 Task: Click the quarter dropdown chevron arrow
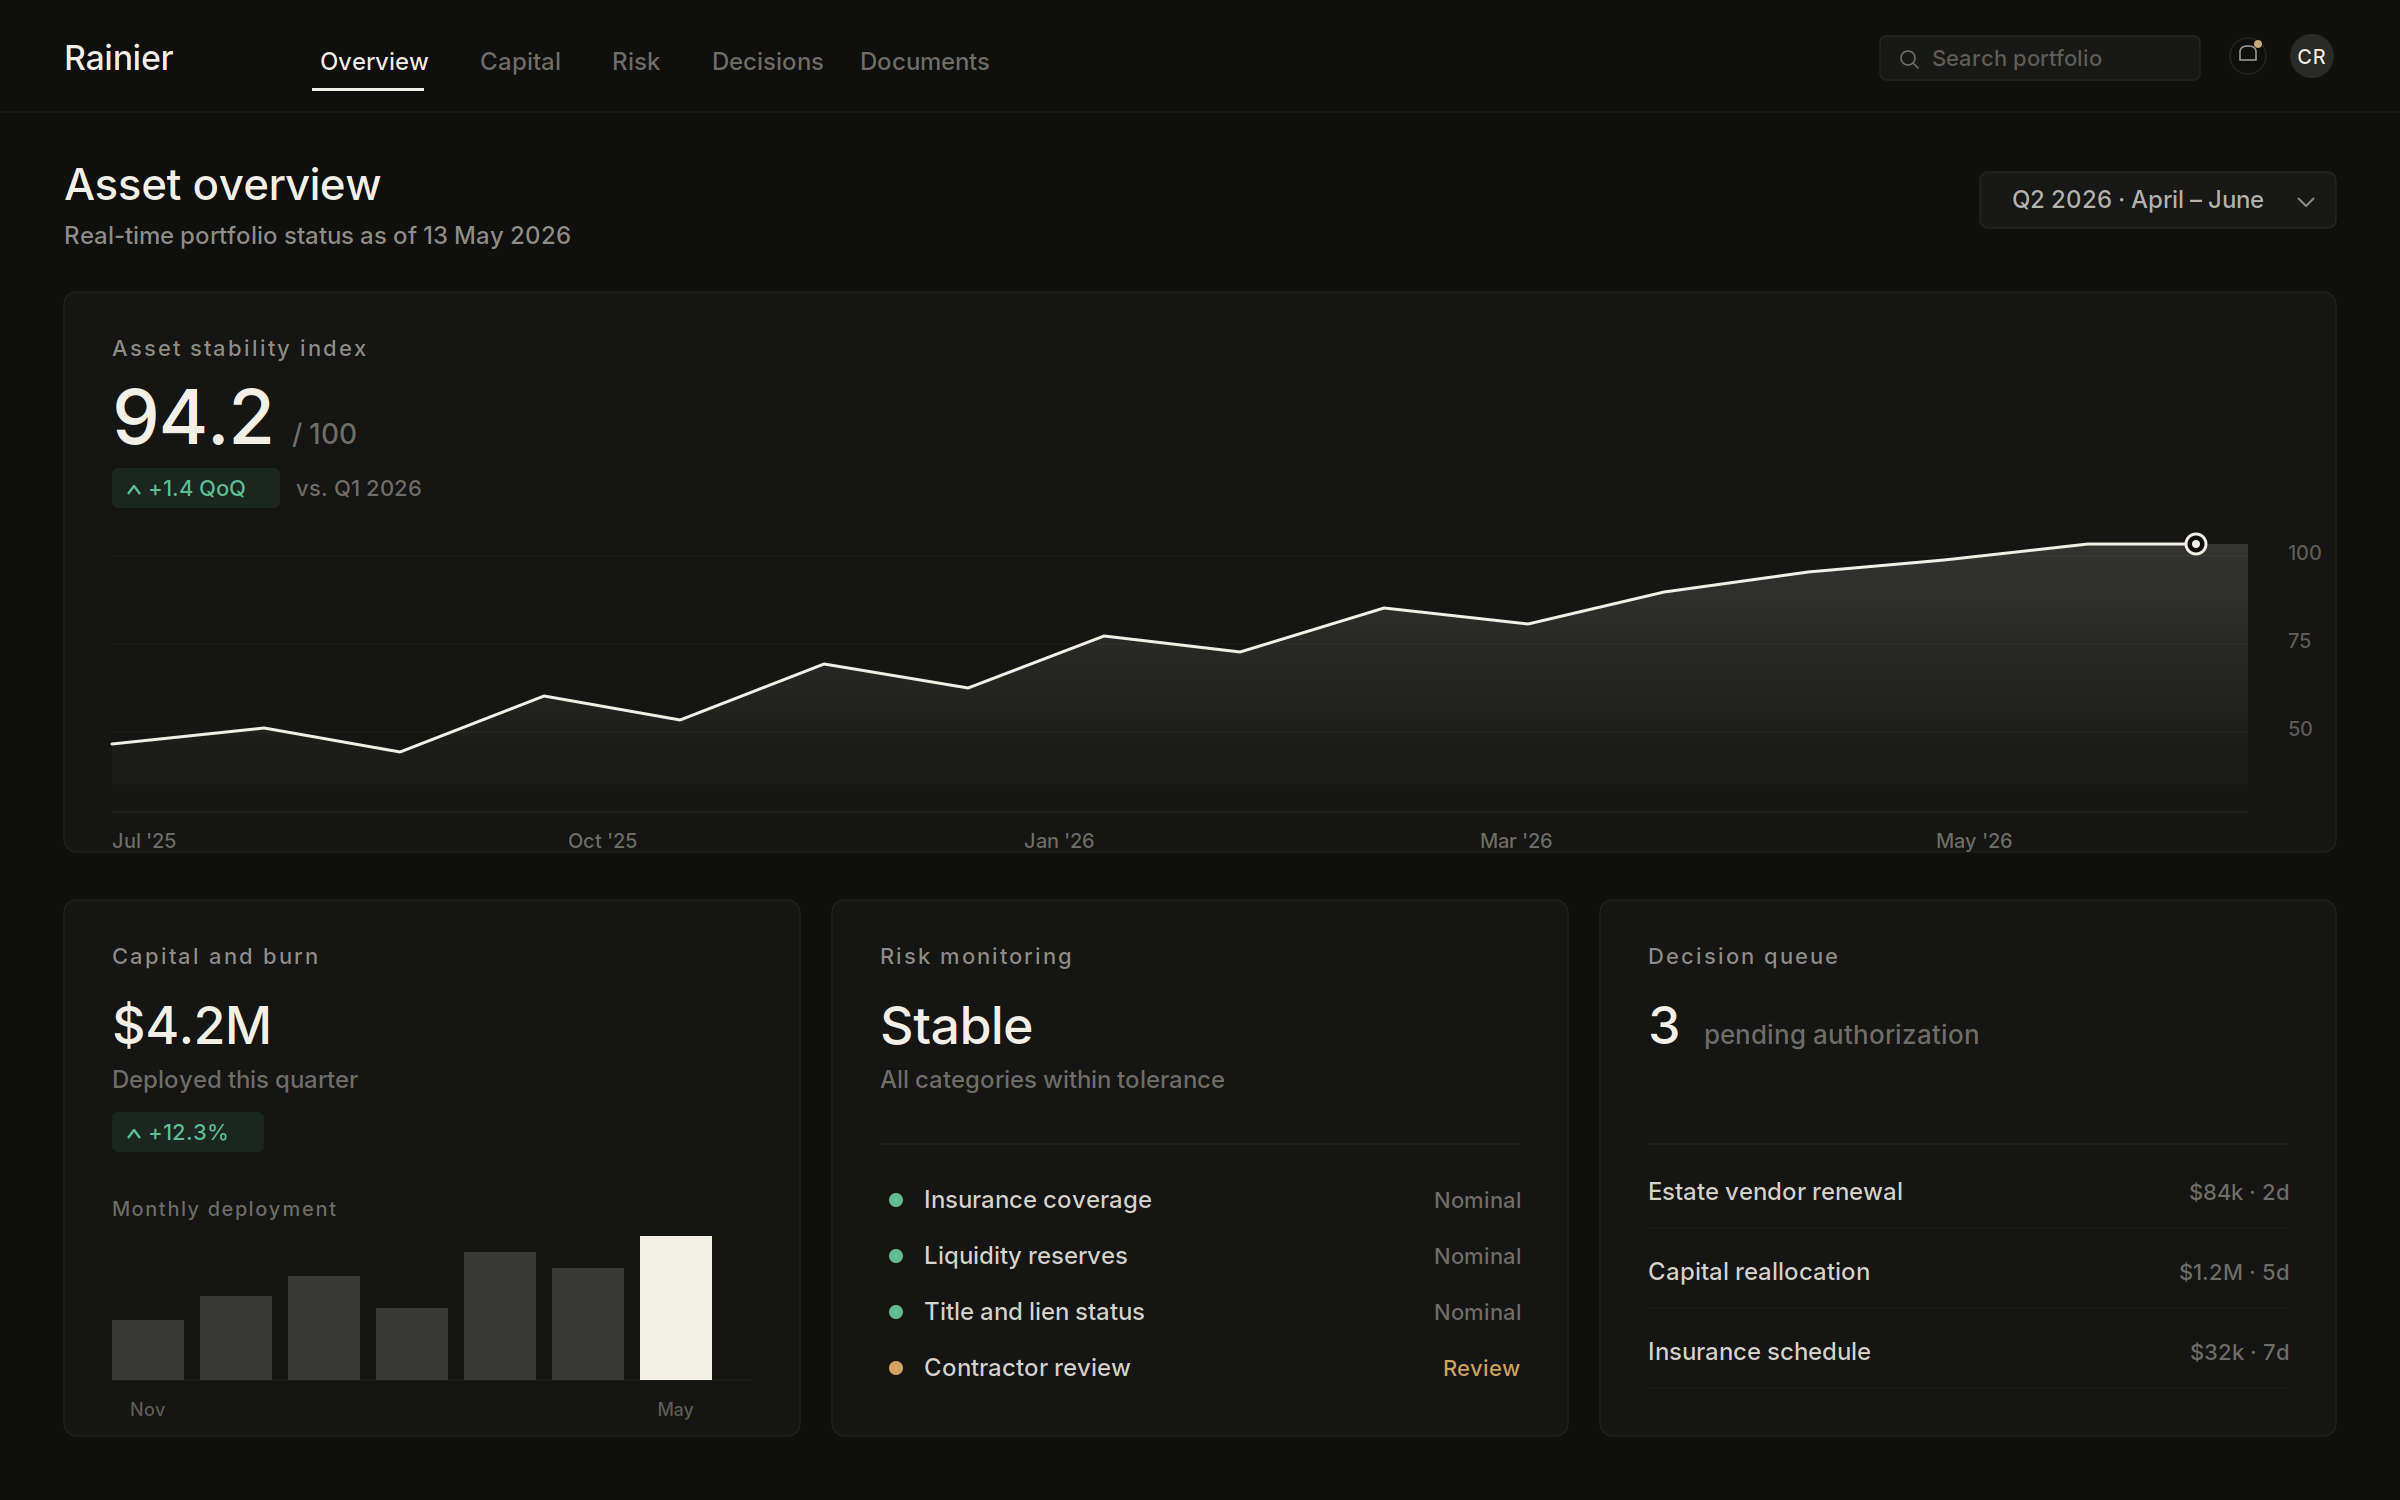[x=2306, y=202]
